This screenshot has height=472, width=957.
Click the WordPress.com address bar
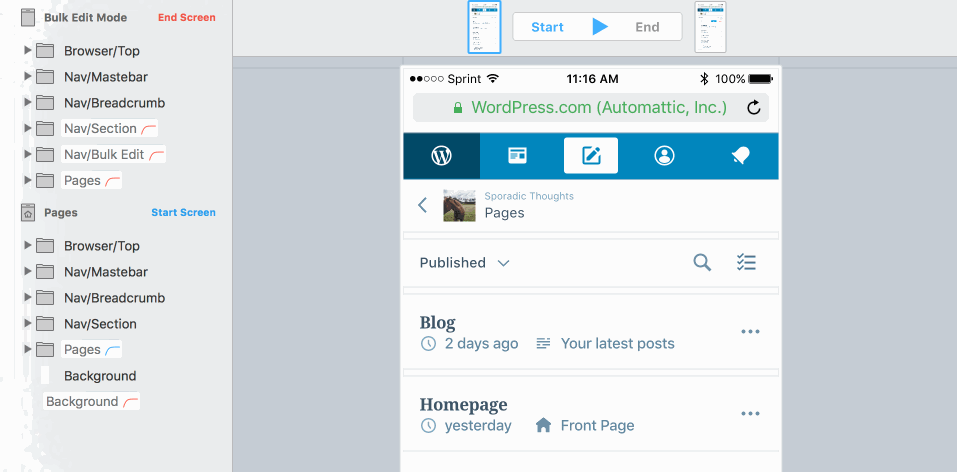click(591, 108)
